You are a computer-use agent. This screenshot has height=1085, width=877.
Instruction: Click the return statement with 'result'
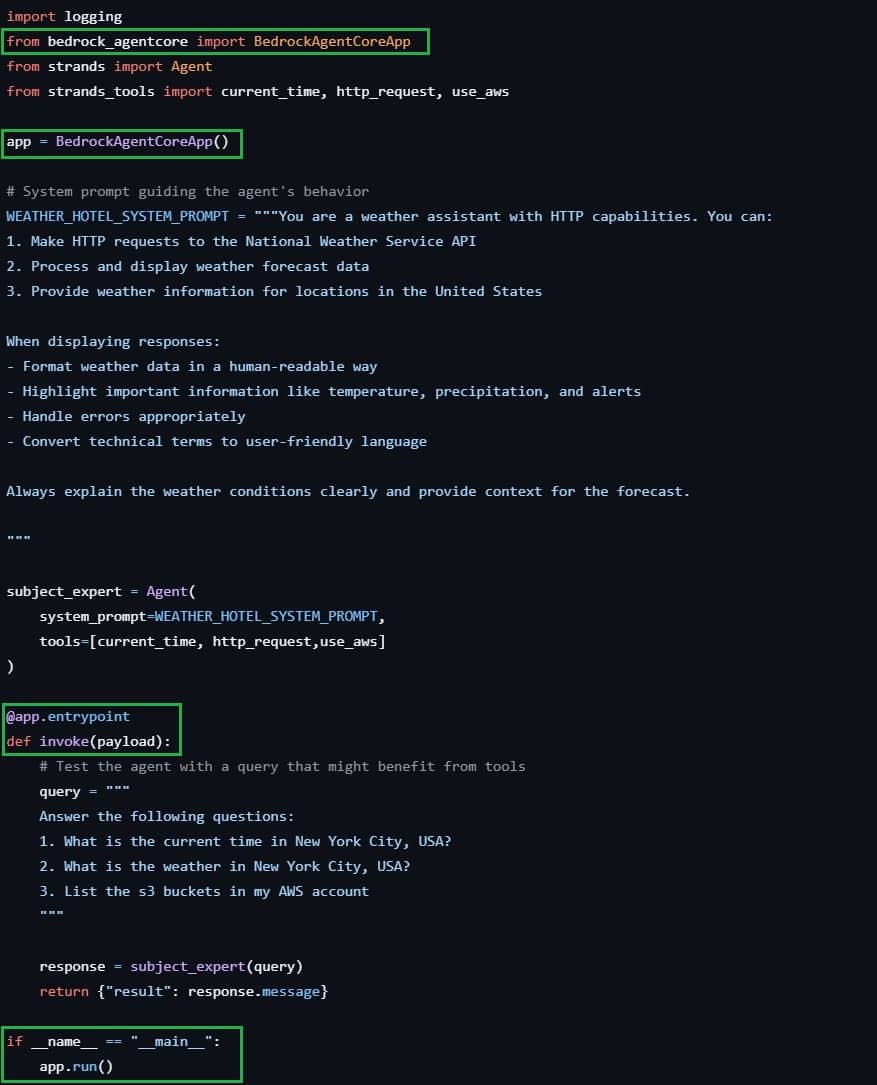[184, 992]
